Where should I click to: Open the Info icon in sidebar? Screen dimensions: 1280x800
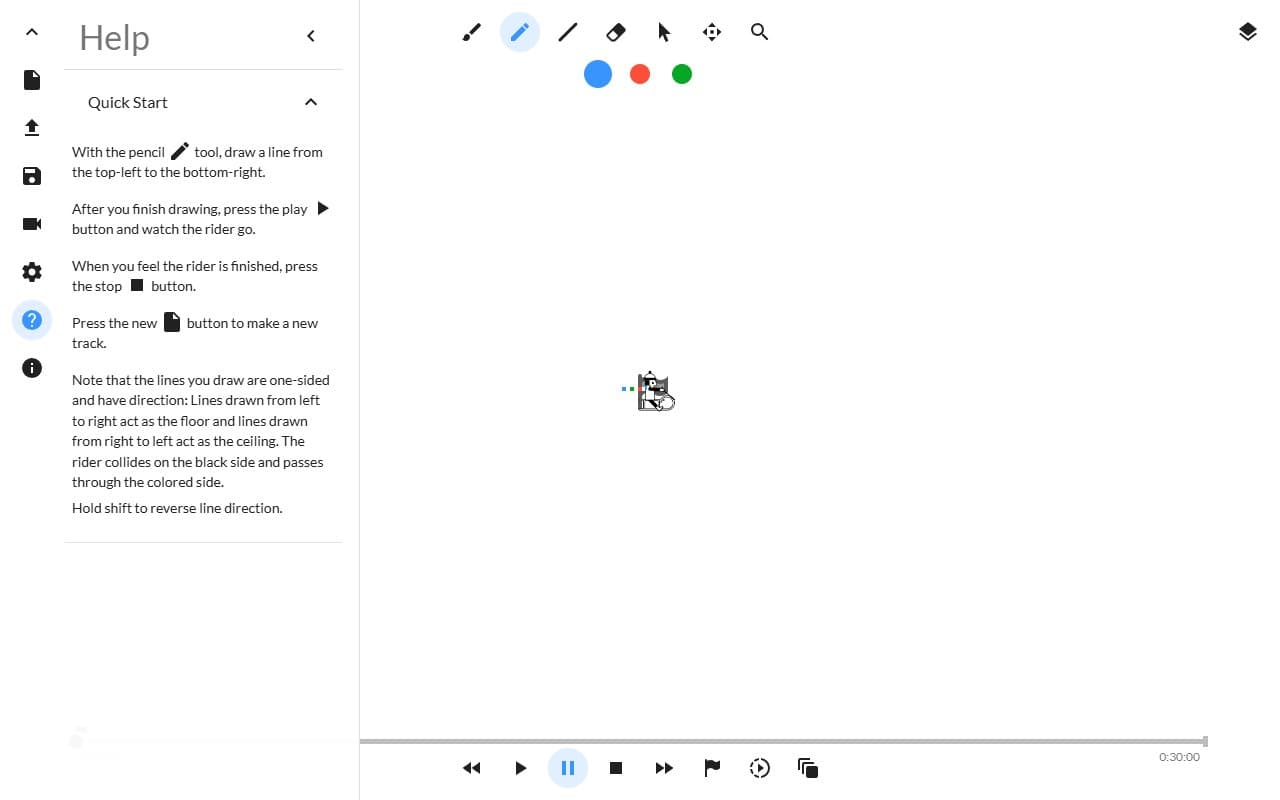pyautogui.click(x=32, y=368)
